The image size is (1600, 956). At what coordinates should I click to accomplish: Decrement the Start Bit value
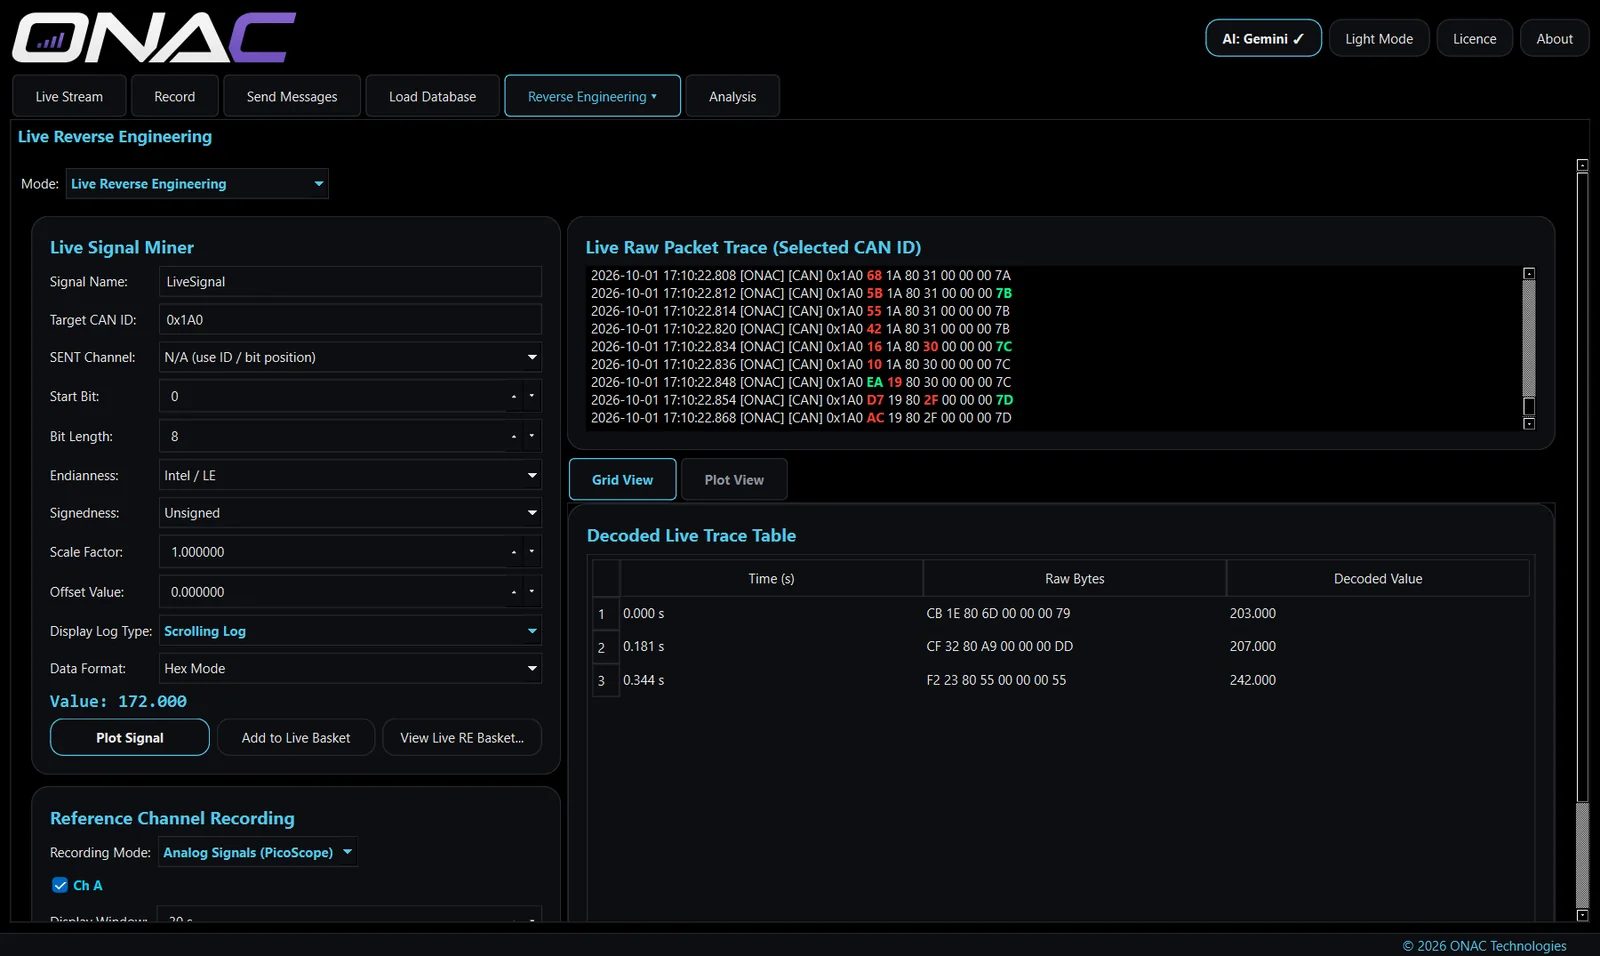tap(532, 397)
